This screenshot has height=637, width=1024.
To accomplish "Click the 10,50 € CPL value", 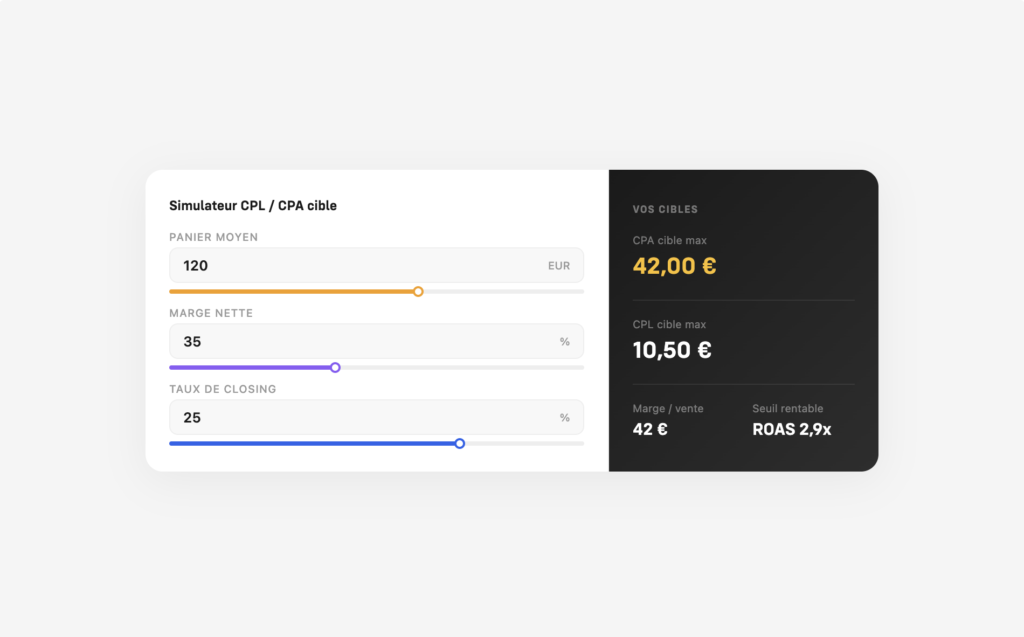I will pos(672,350).
